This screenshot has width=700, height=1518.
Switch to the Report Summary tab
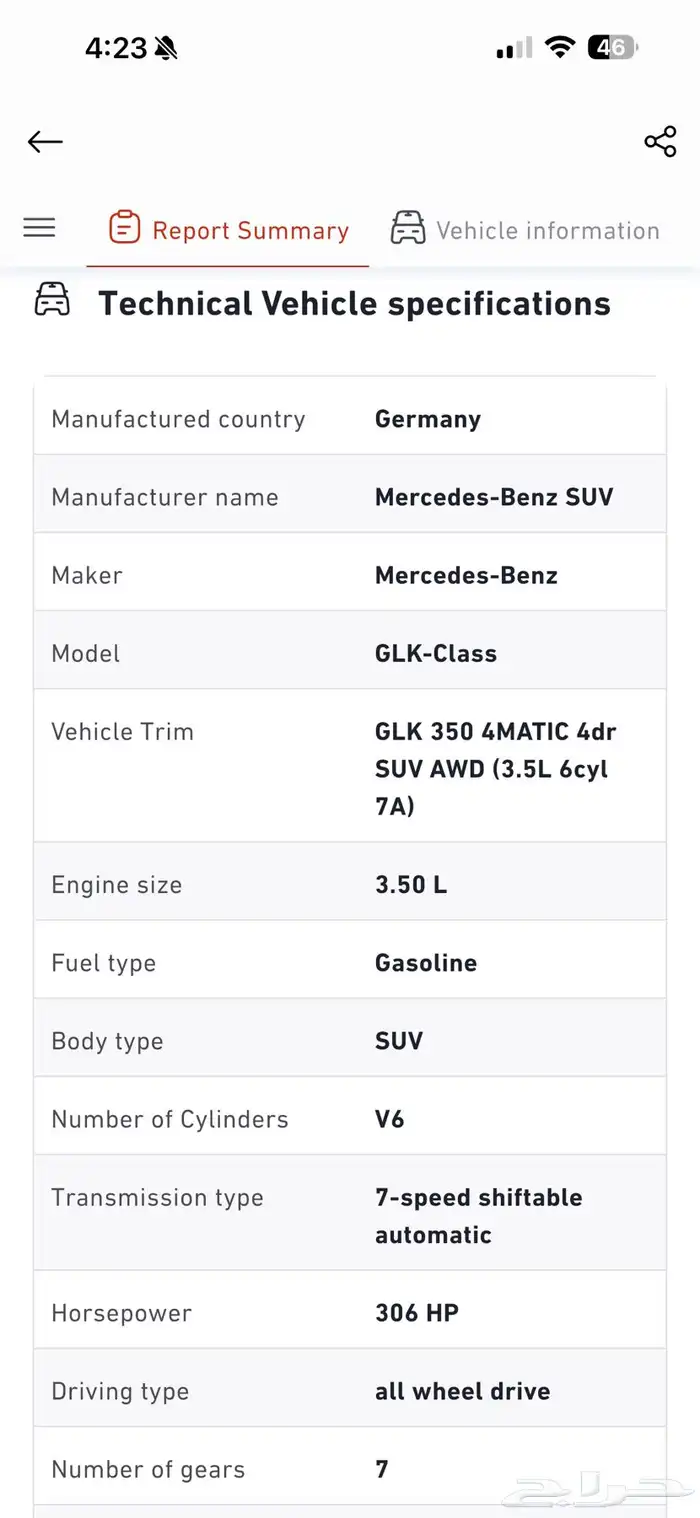coord(250,231)
